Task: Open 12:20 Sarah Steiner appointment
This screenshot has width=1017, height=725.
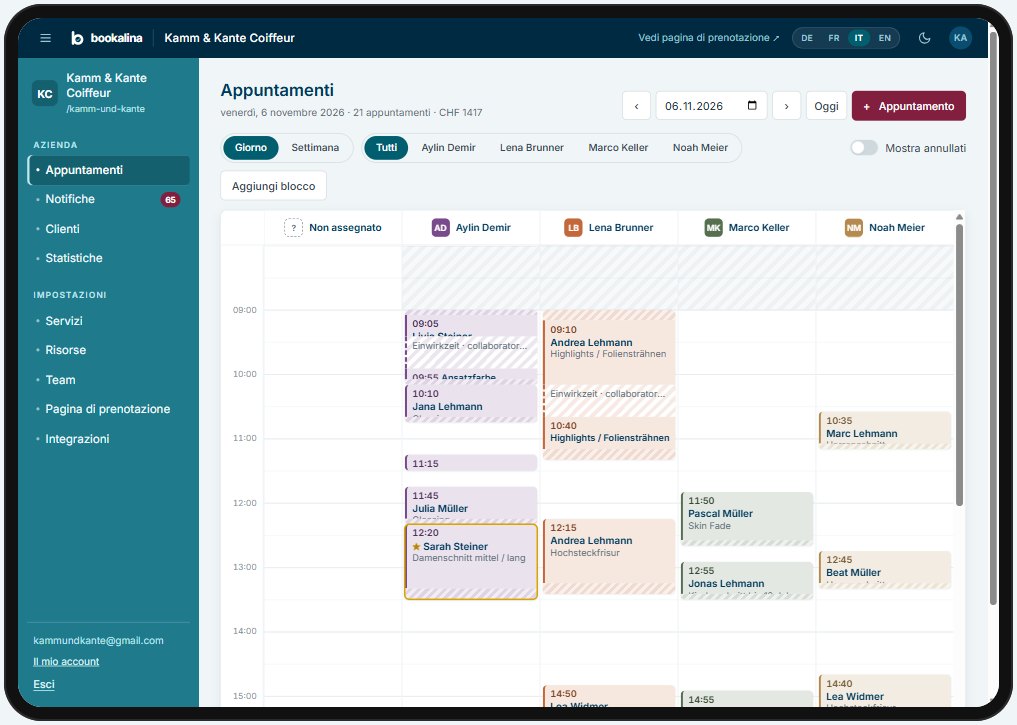Action: coord(471,562)
